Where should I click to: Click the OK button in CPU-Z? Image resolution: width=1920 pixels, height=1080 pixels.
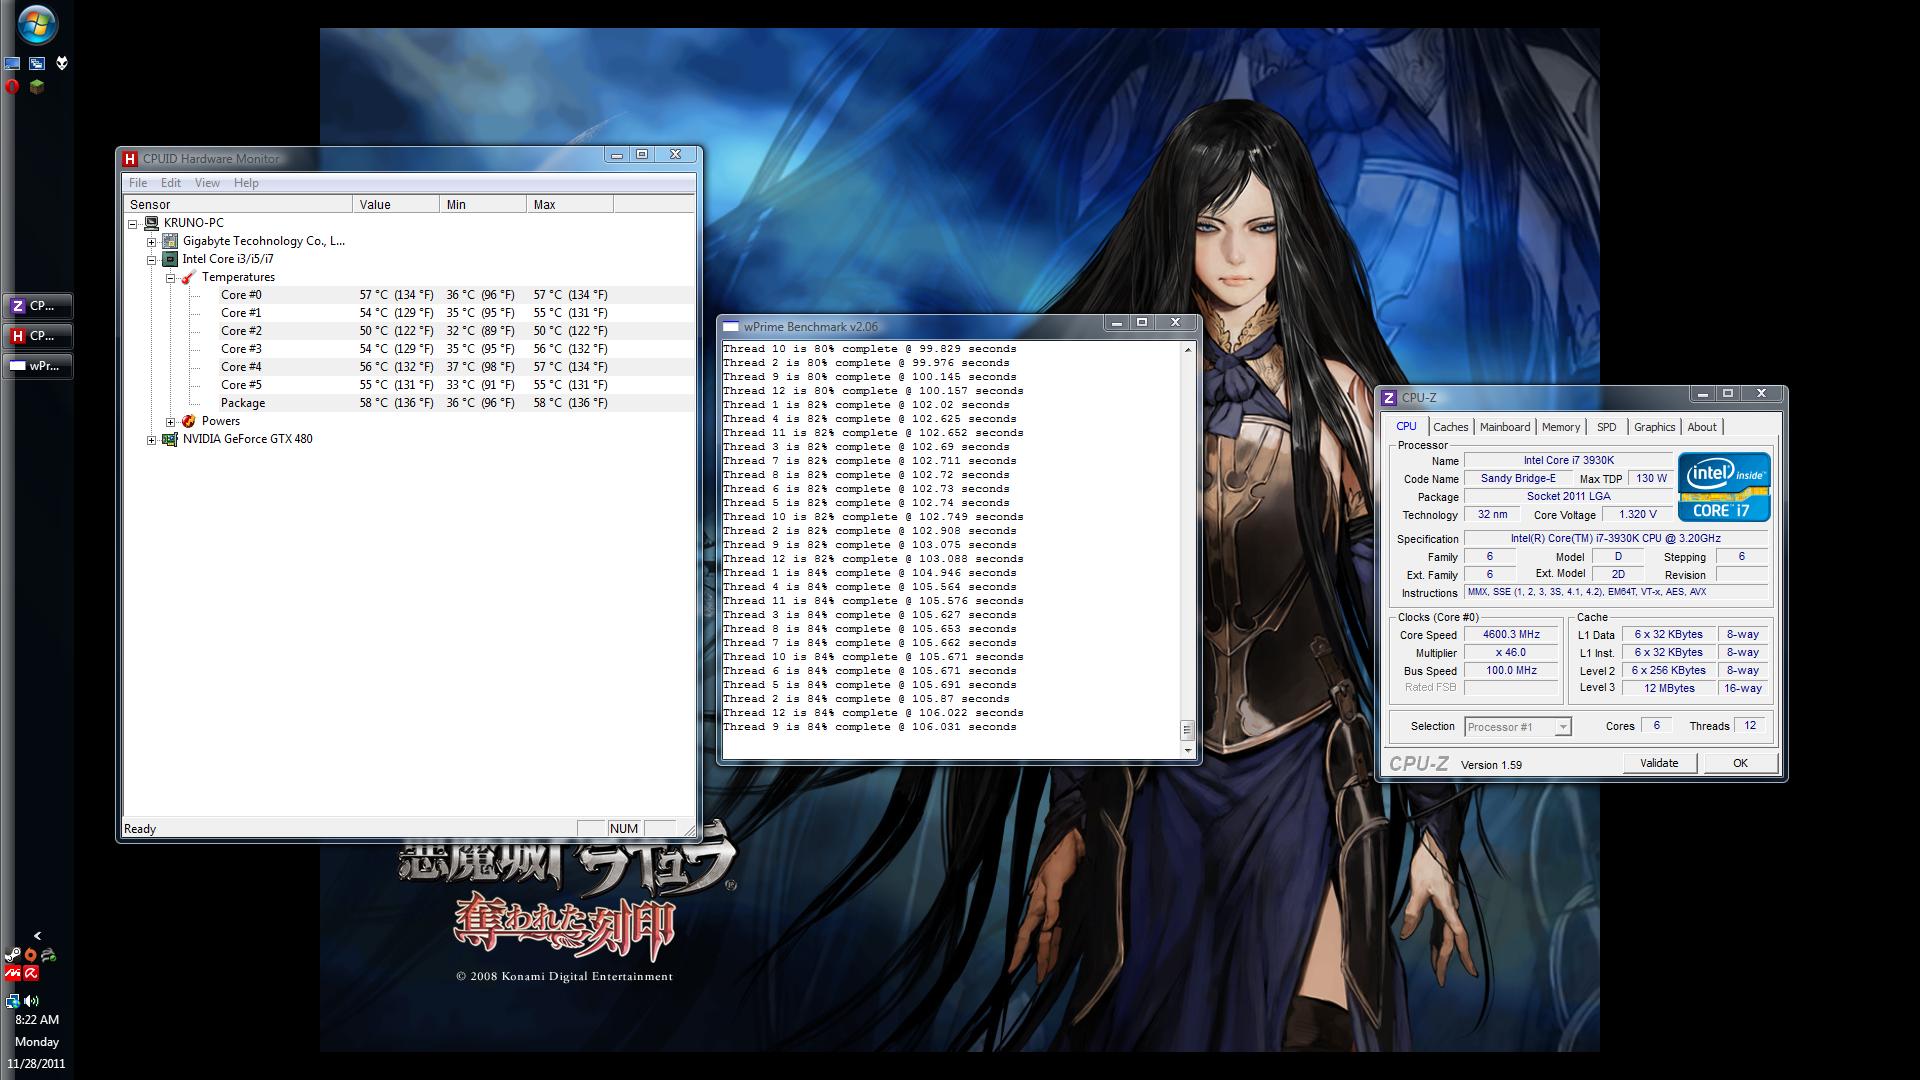pos(1740,763)
